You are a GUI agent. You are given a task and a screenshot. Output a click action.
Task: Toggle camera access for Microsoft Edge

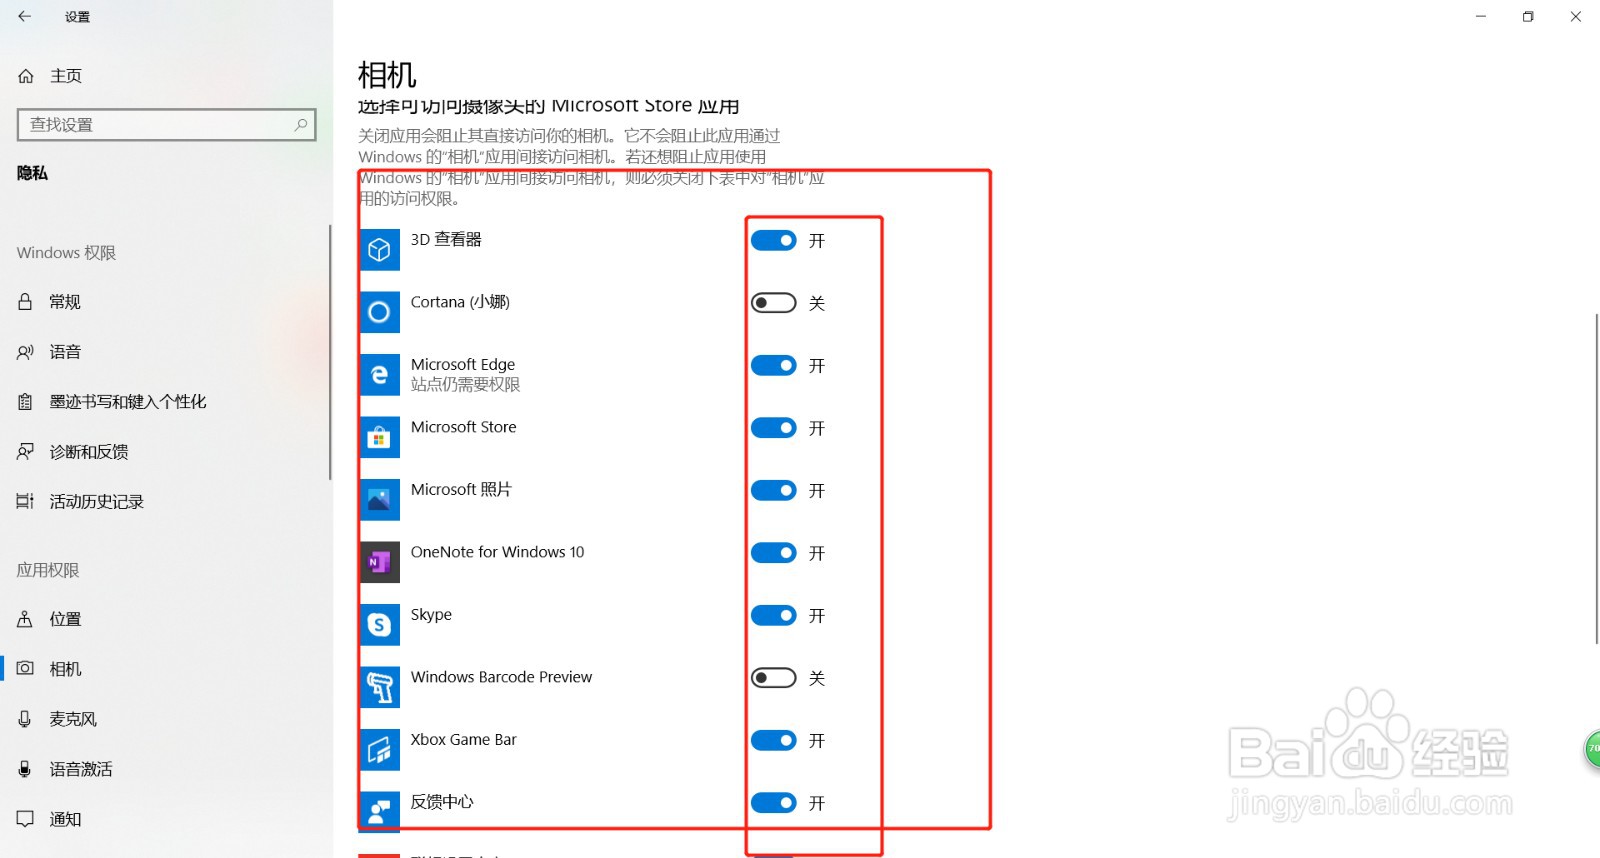click(774, 366)
